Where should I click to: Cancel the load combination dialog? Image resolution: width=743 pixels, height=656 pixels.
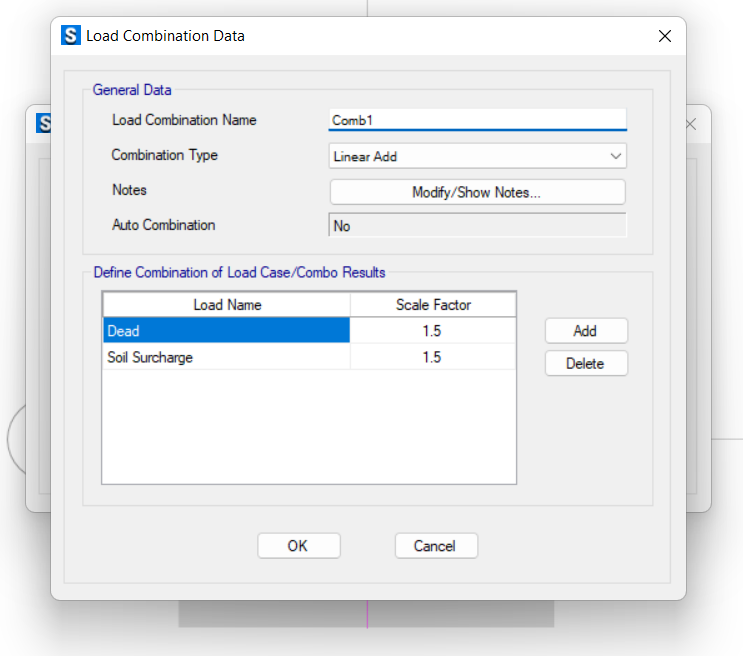coord(436,546)
